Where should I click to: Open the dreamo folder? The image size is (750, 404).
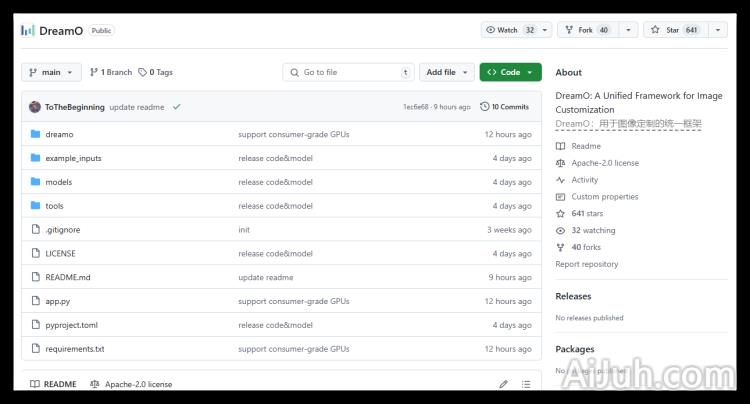click(x=59, y=134)
